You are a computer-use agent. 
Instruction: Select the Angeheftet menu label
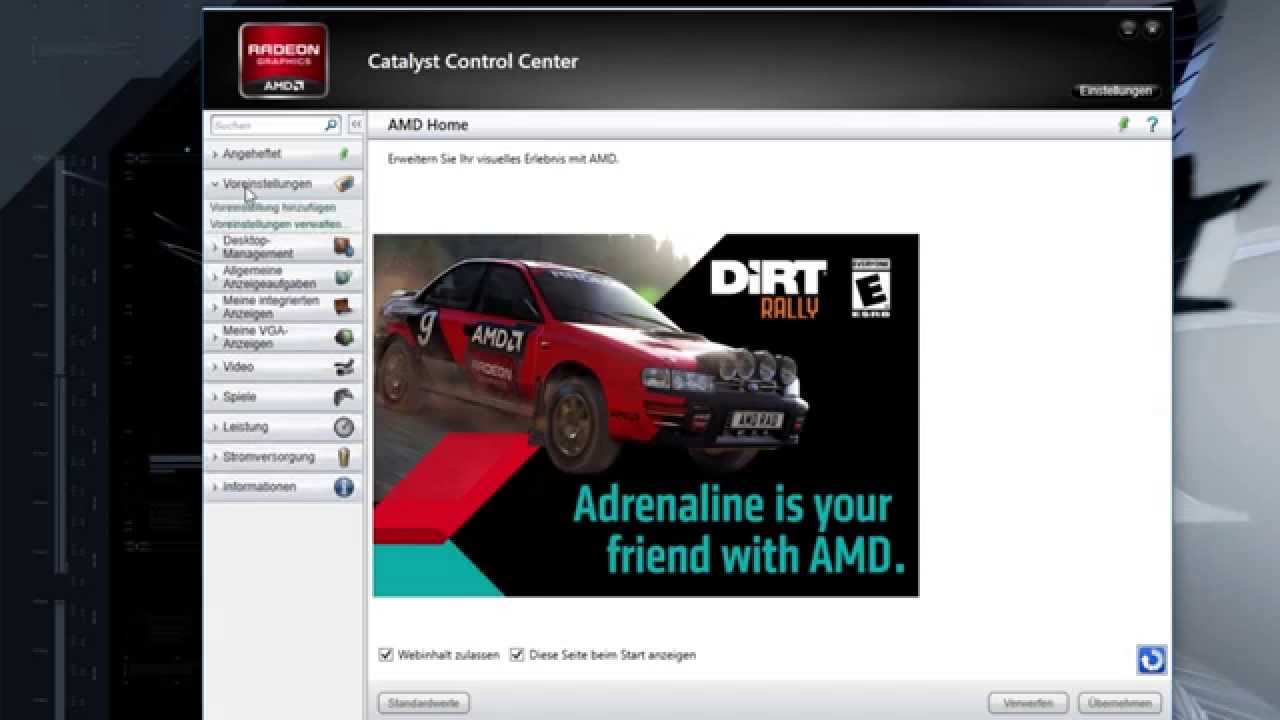tap(251, 154)
